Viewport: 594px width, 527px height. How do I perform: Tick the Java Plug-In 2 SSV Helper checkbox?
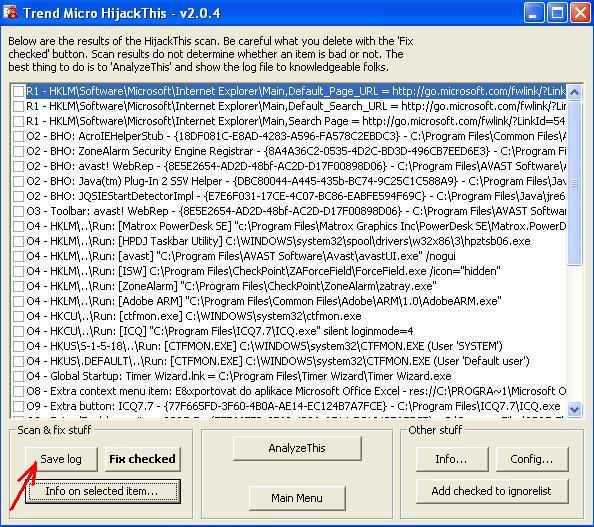coord(19,181)
